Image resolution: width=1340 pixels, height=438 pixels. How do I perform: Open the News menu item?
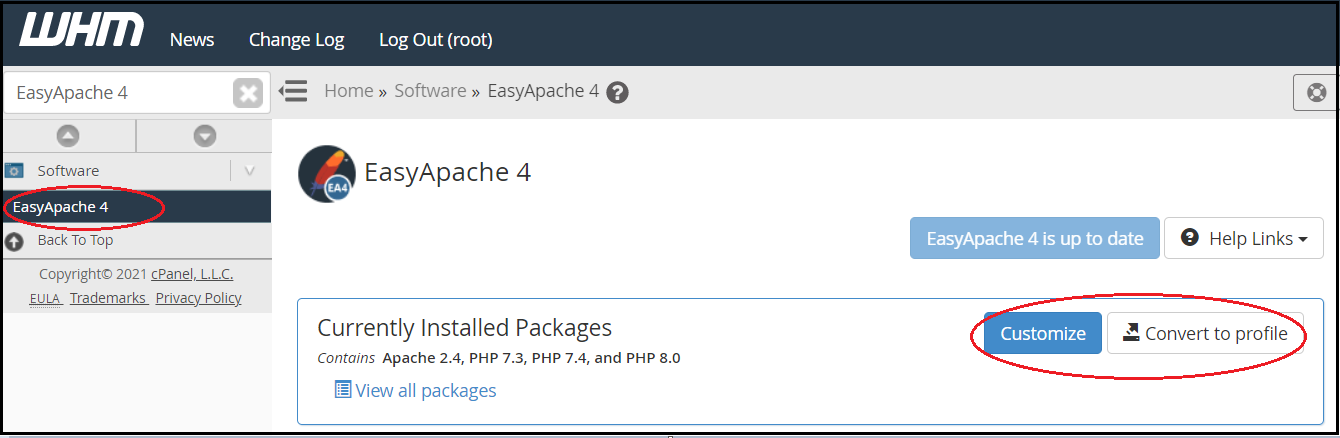[192, 40]
